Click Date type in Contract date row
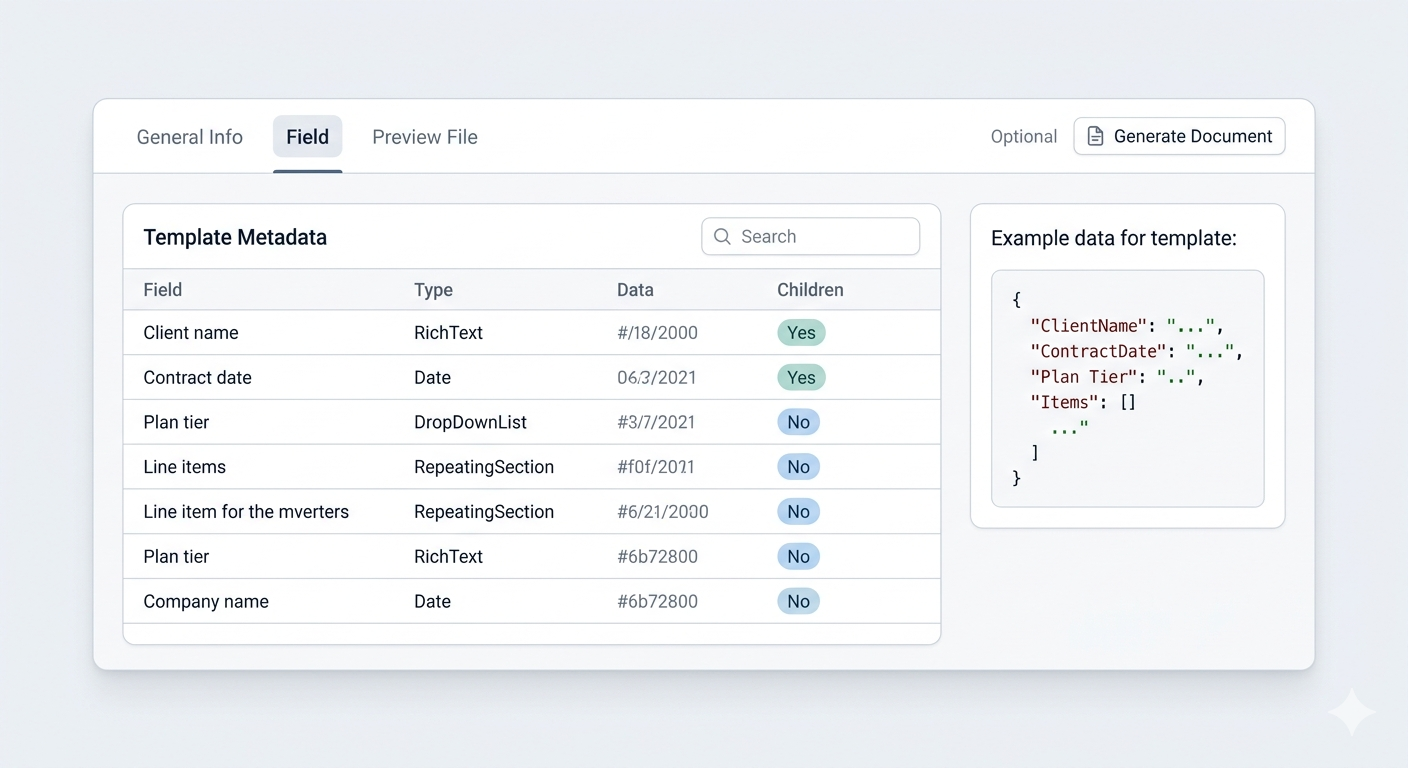Viewport: 1408px width, 768px height. coord(432,378)
